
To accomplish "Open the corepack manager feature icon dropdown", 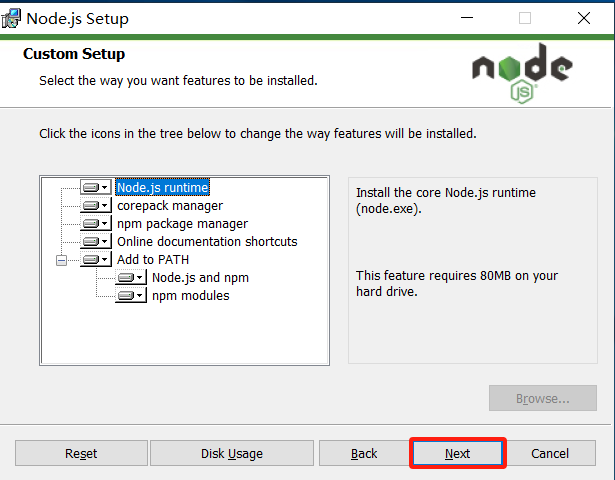I will [96, 205].
